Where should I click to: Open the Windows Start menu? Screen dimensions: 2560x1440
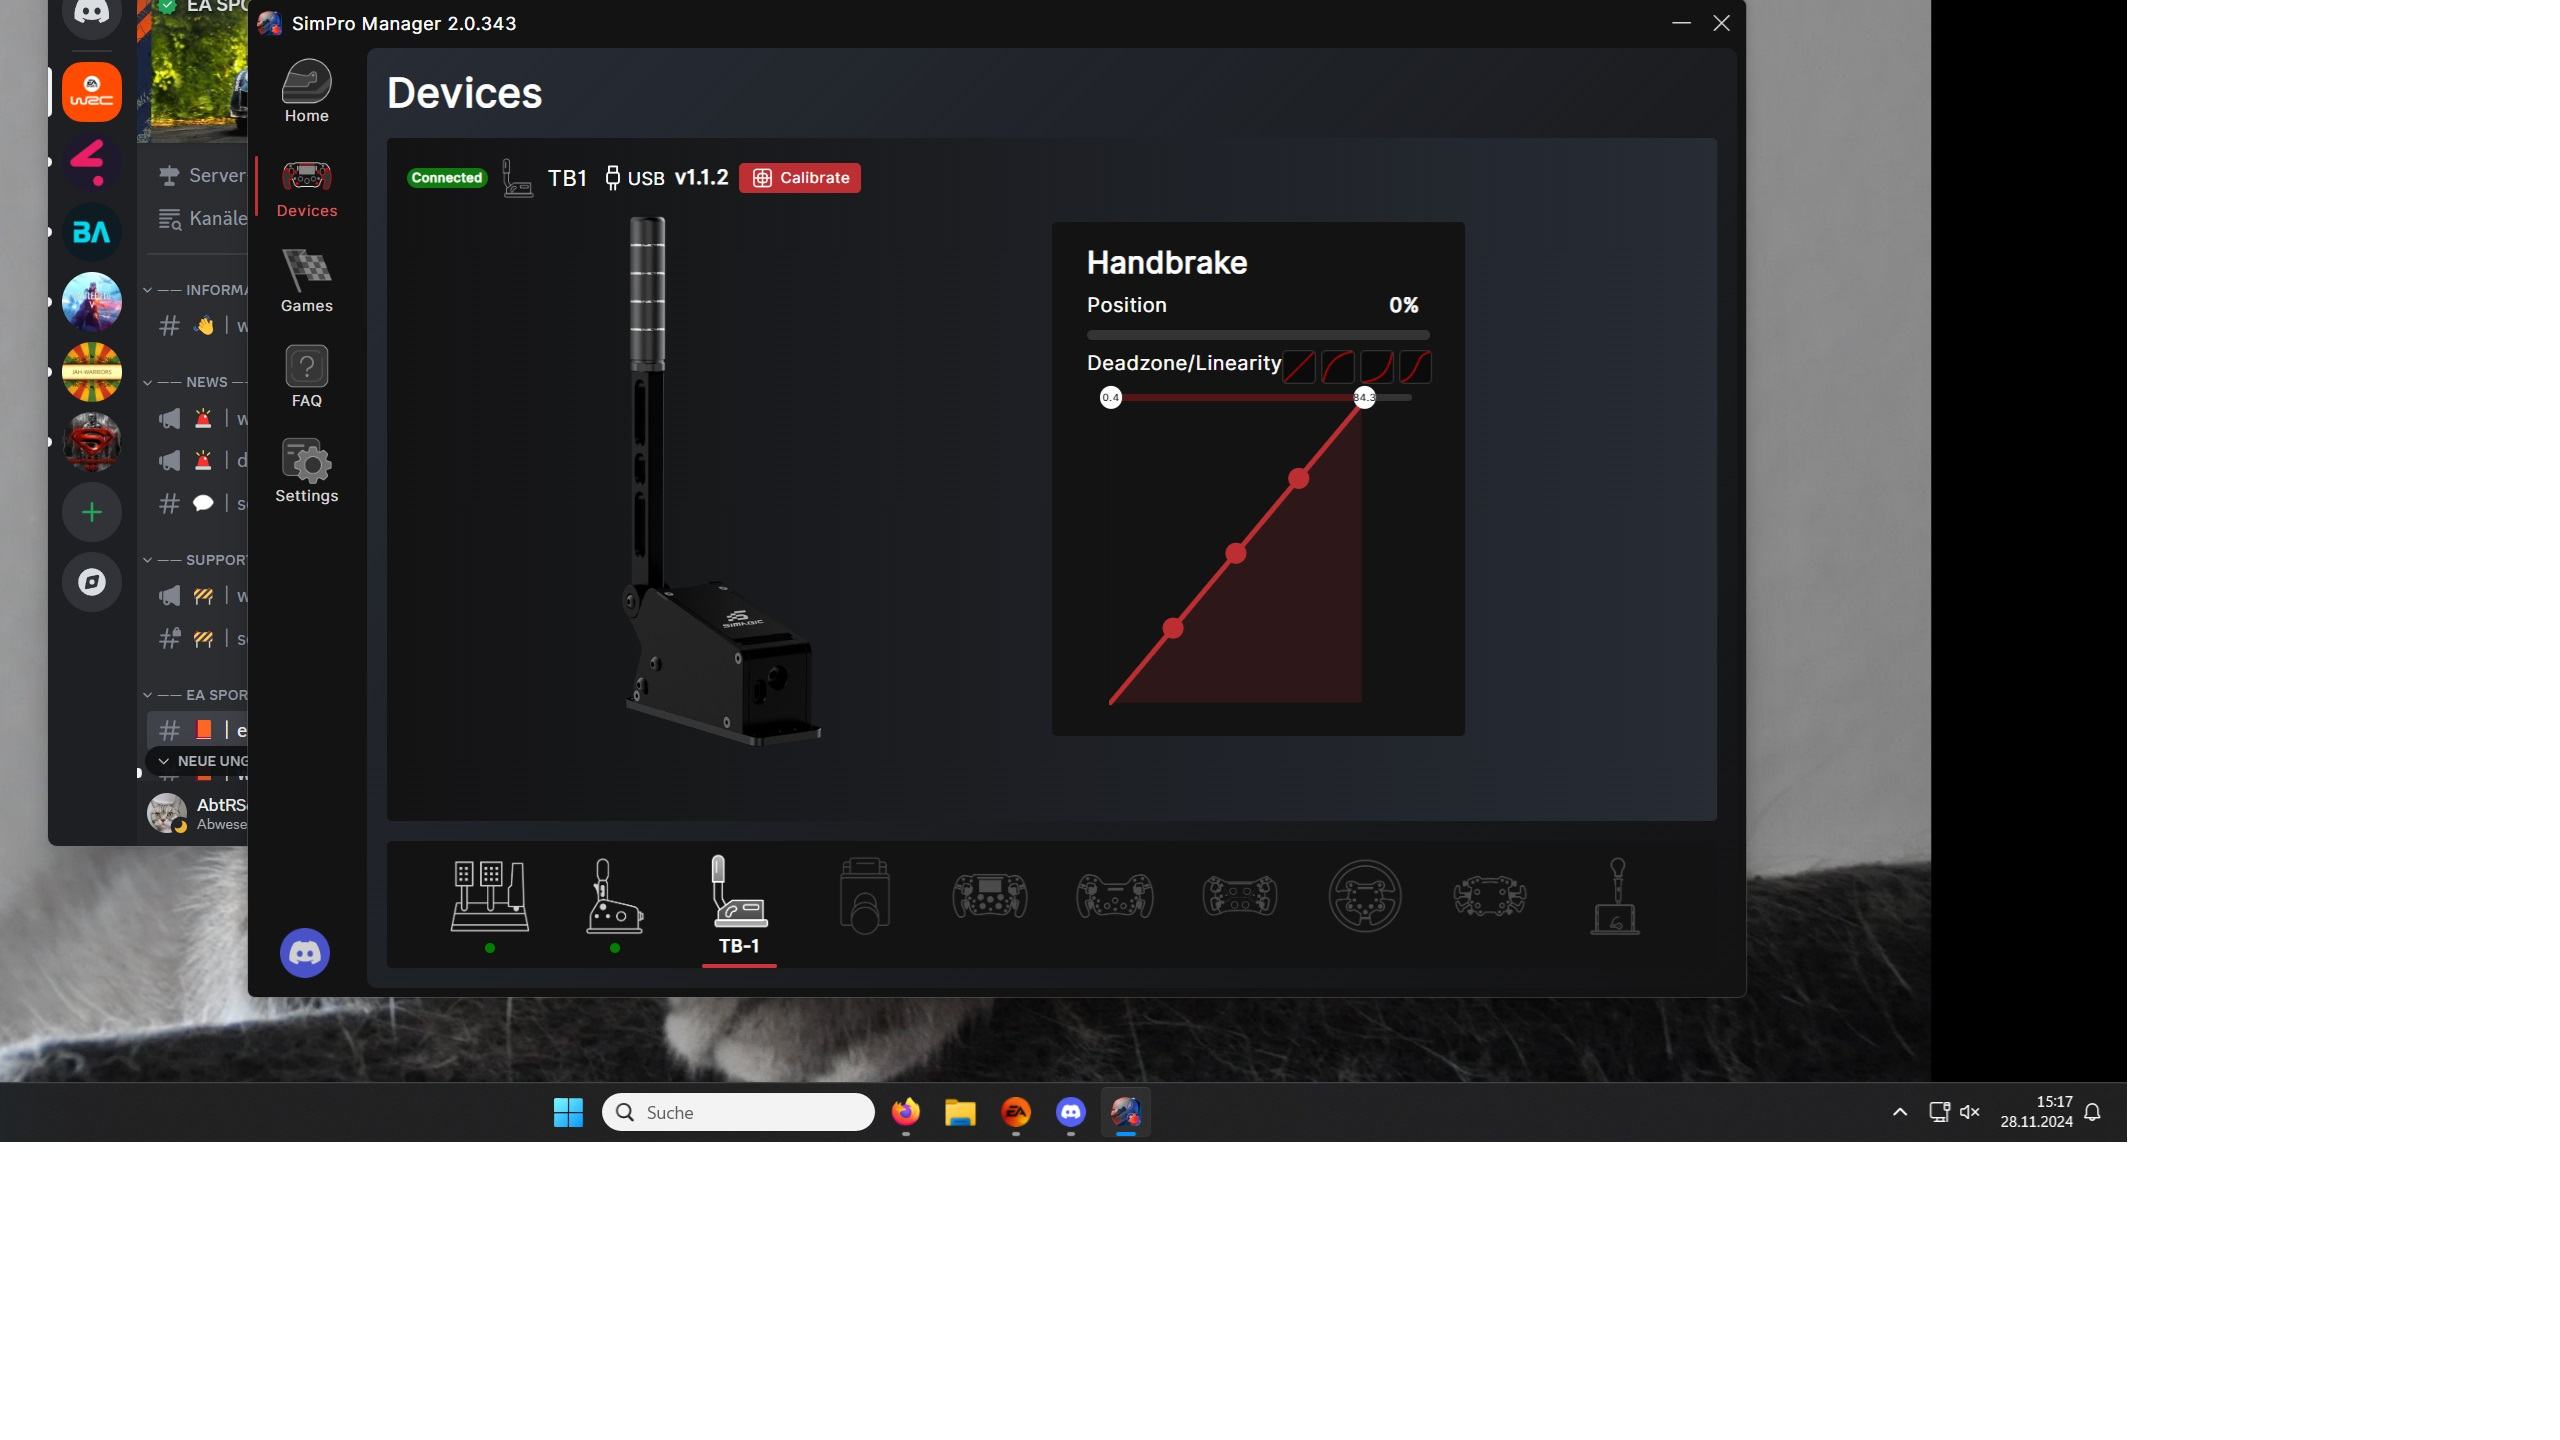click(569, 1112)
